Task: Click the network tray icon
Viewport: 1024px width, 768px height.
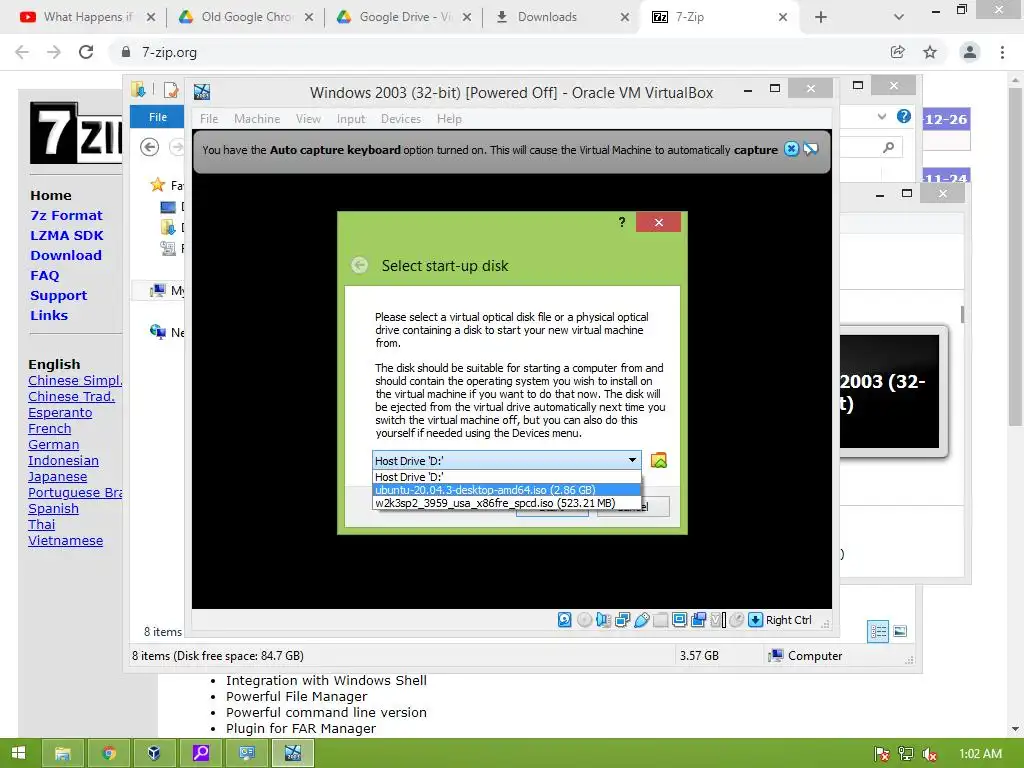Action: point(906,754)
